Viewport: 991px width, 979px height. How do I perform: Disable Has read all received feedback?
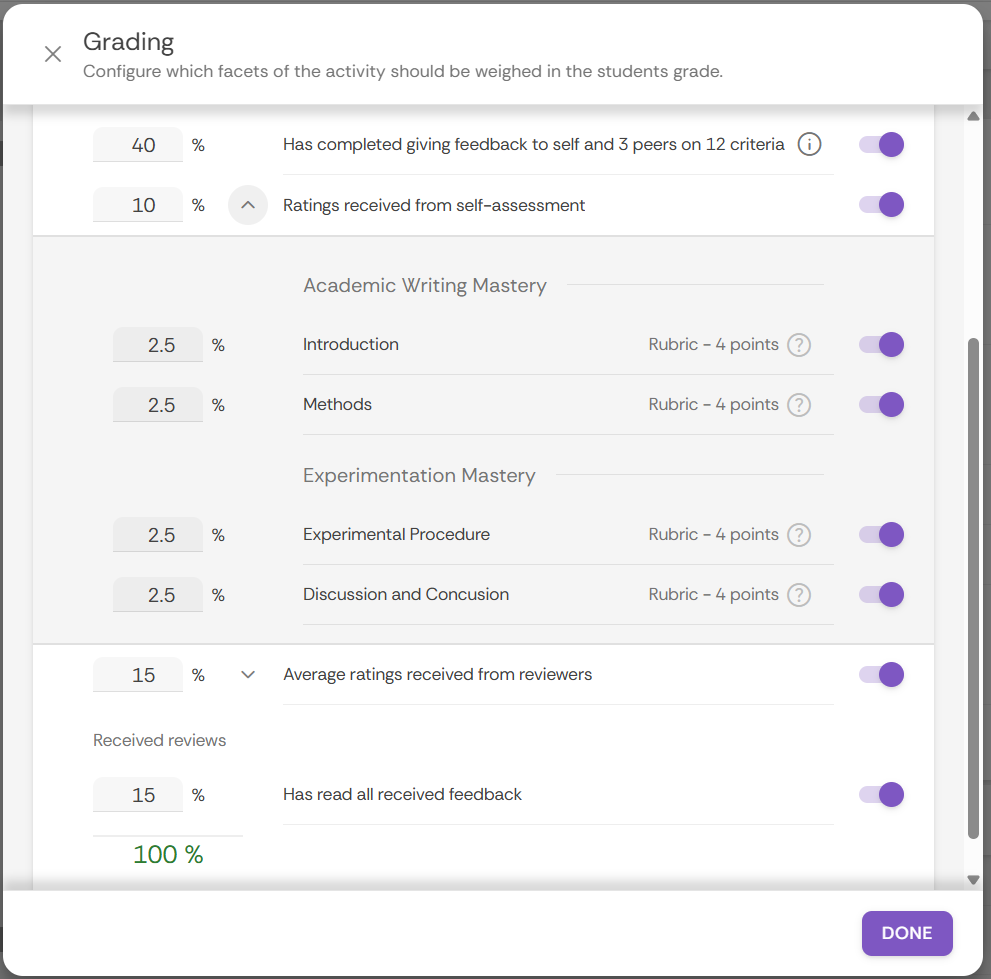[882, 795]
